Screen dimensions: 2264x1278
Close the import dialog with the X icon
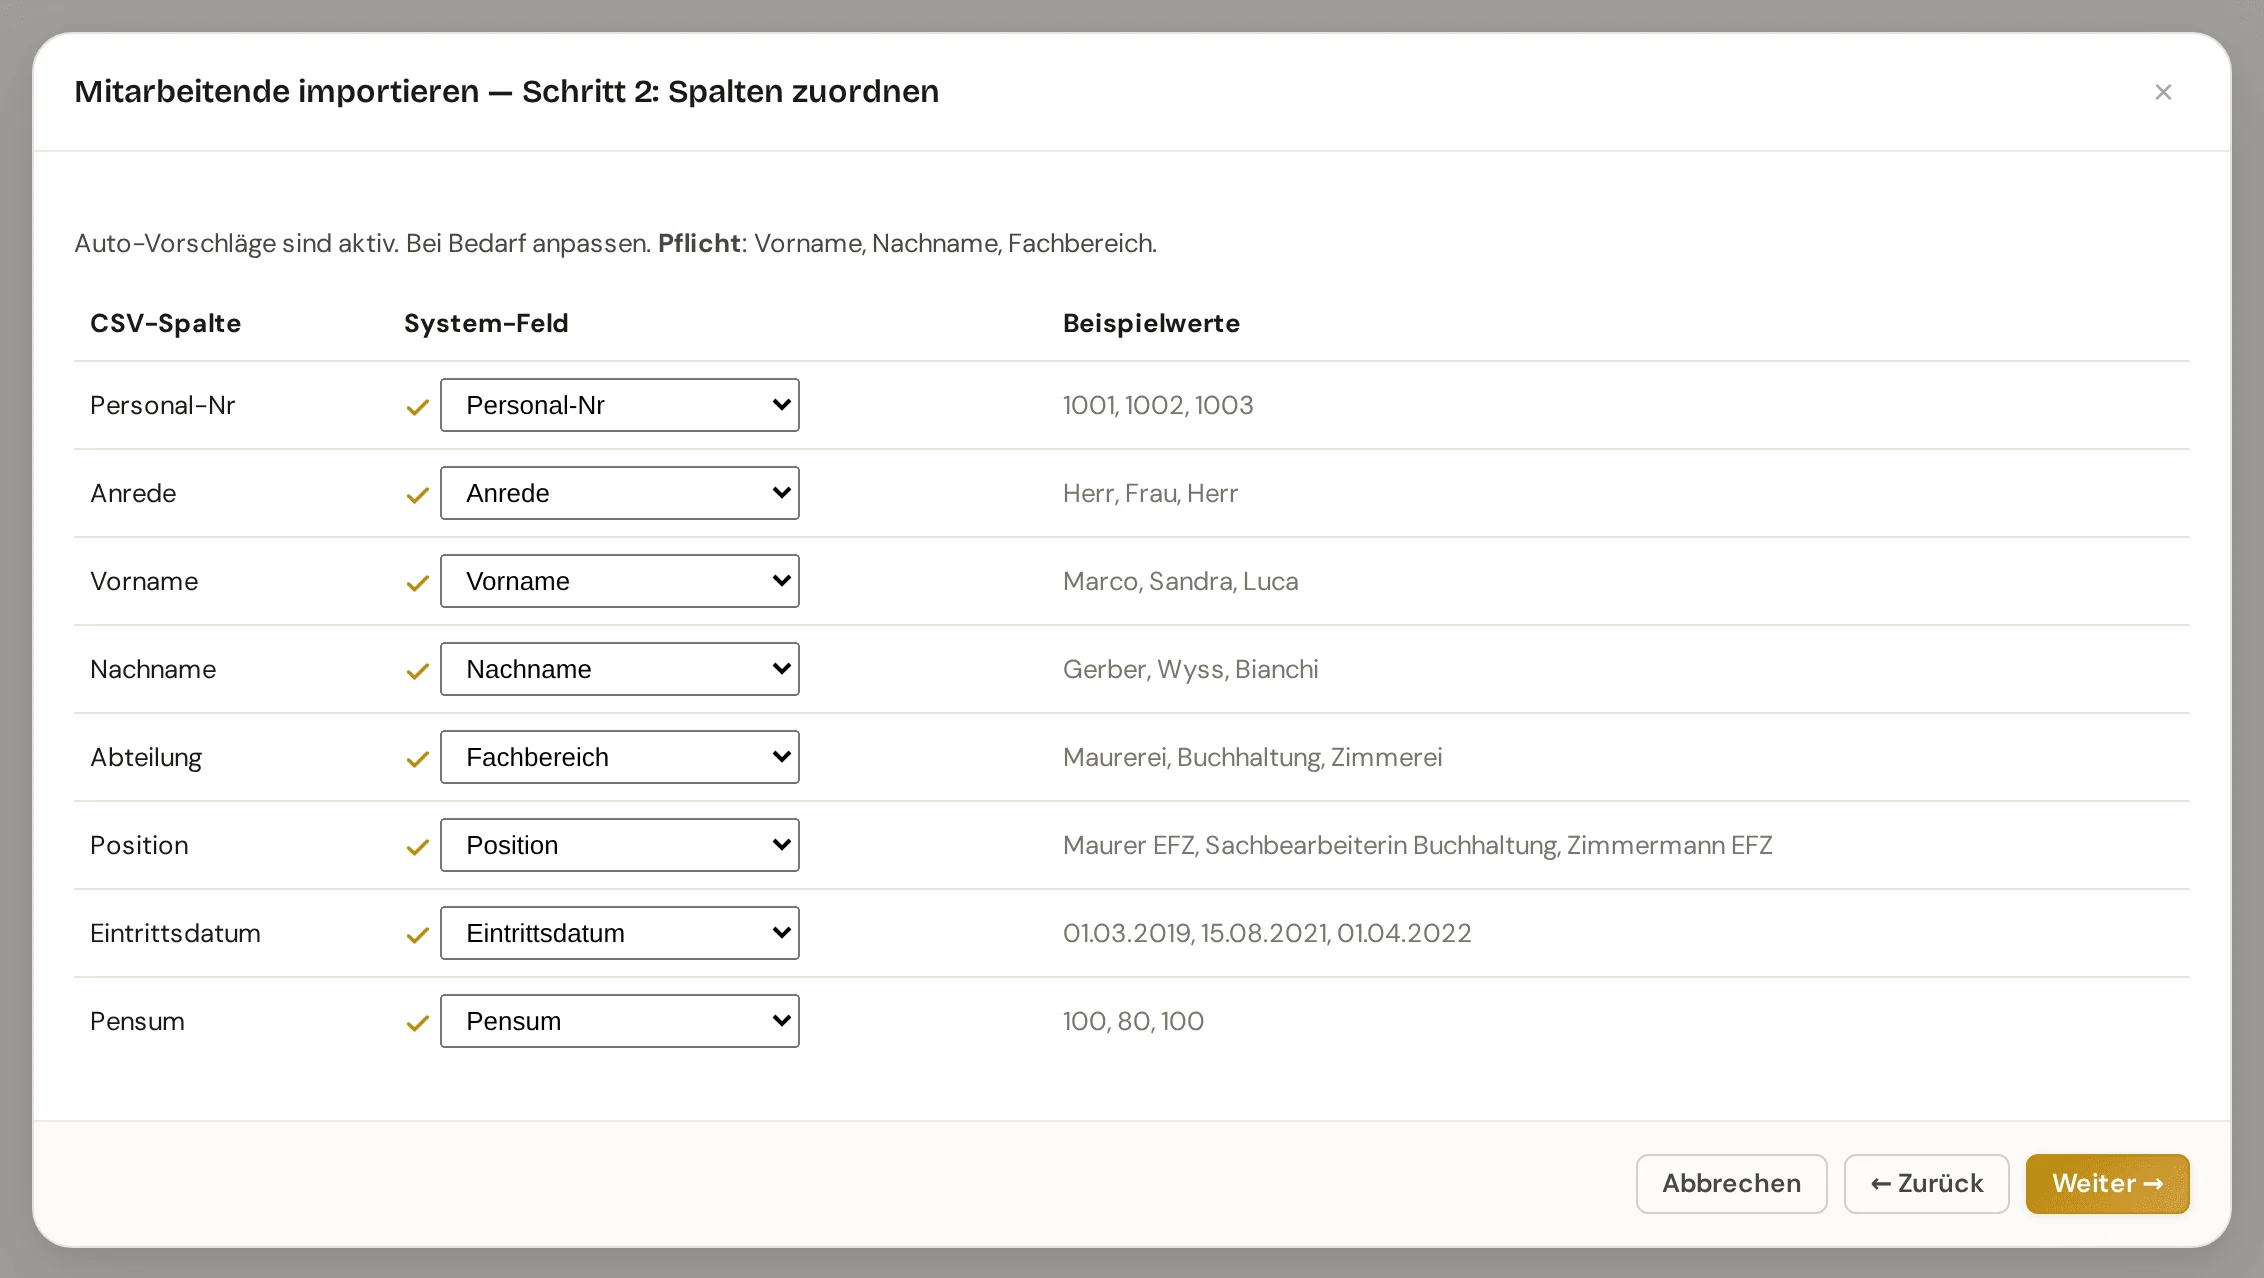pos(2163,92)
